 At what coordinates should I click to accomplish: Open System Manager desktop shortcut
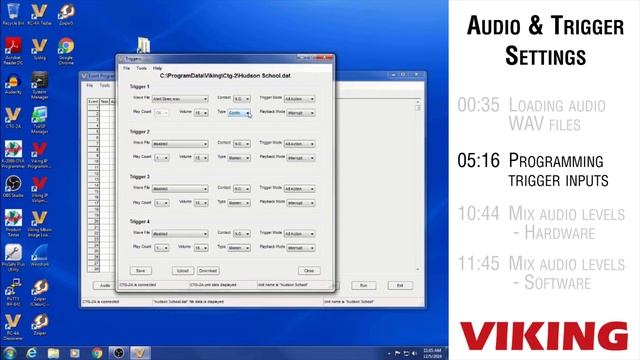click(40, 86)
